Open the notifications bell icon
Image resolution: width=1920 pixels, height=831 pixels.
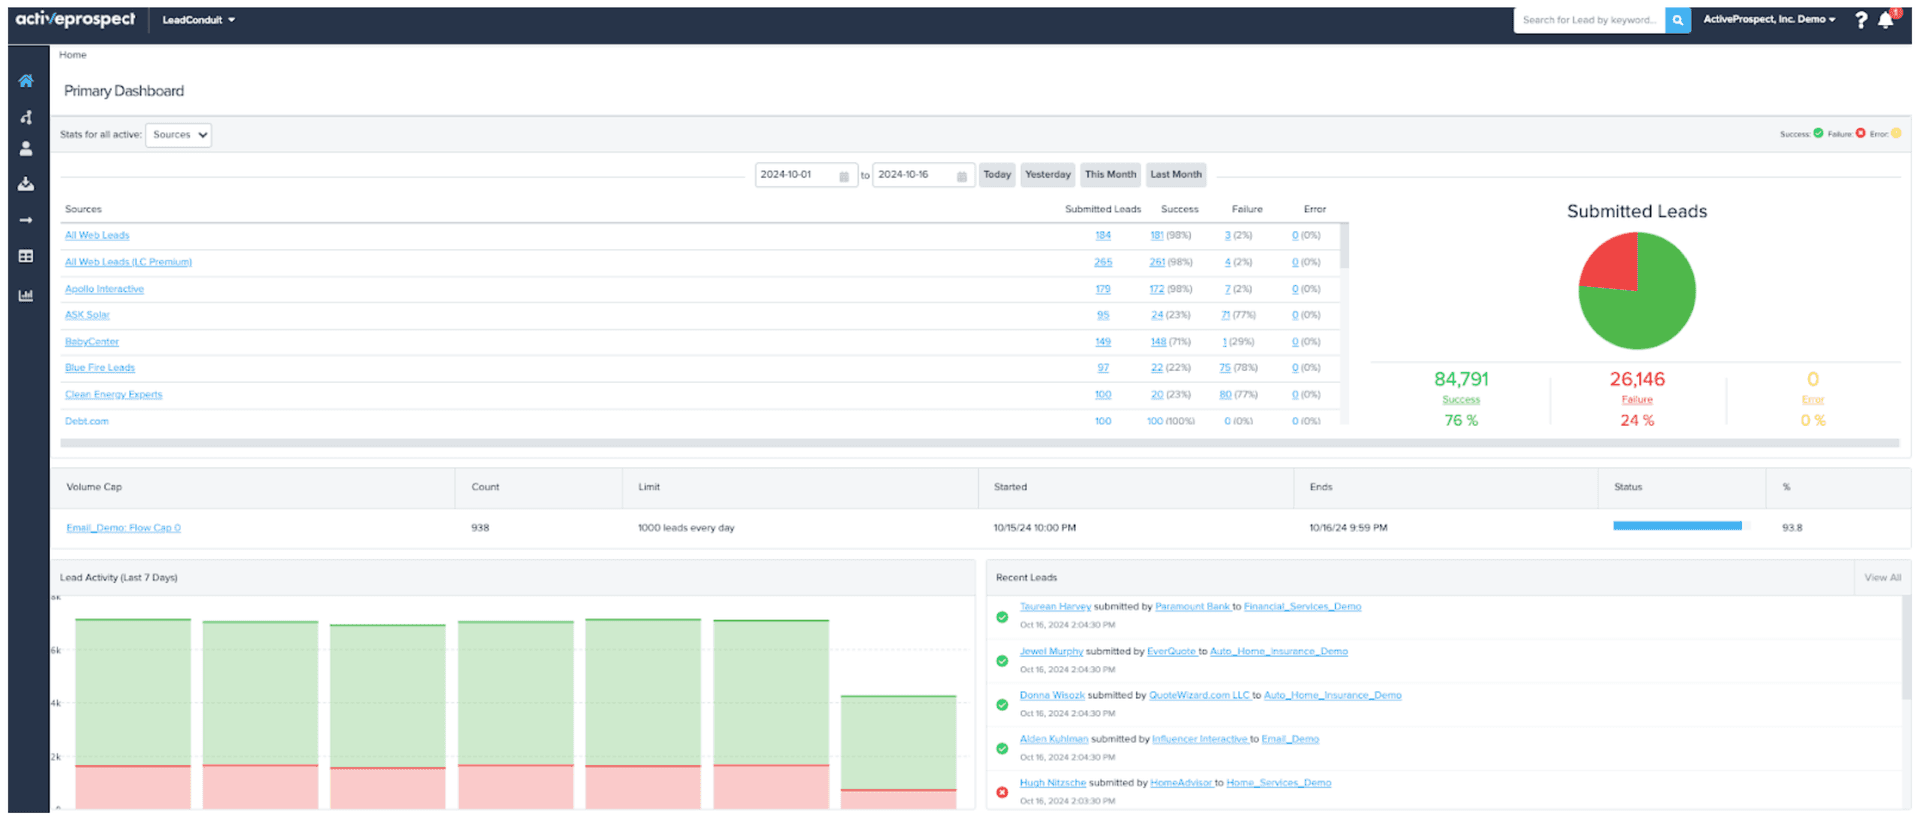pyautogui.click(x=1886, y=20)
